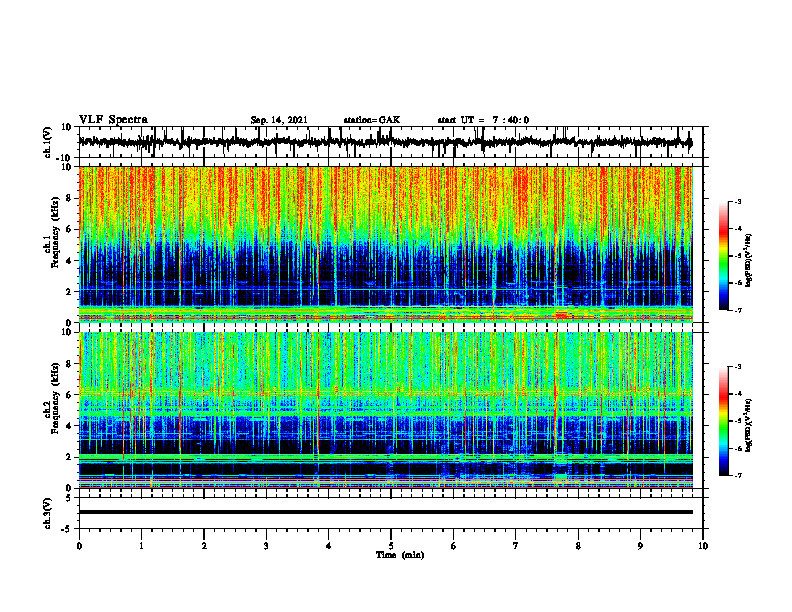This screenshot has width=792, height=612.
Task: Click the "-3" label atop ch.1 color bar
Action: point(738,201)
